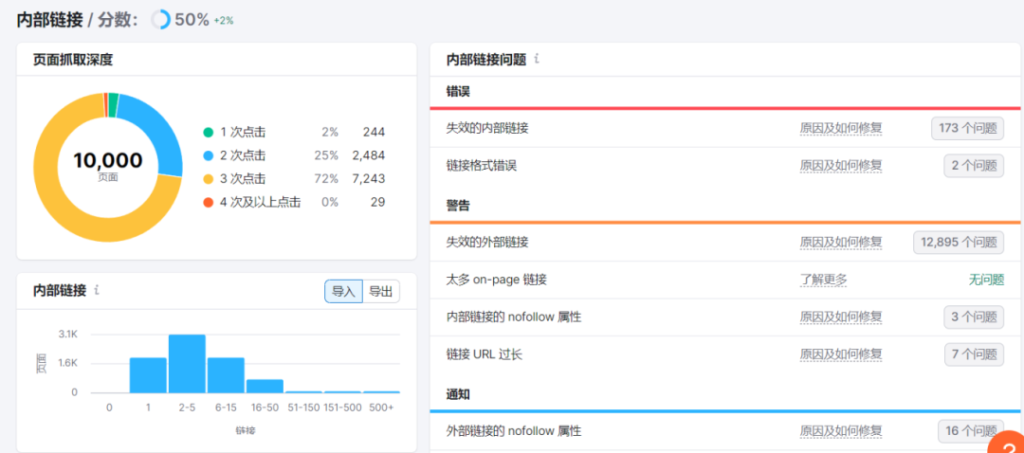The image size is (1024, 453).
Task: Open 原因及如何修复 for 失效的外部链接
Action: [x=841, y=242]
